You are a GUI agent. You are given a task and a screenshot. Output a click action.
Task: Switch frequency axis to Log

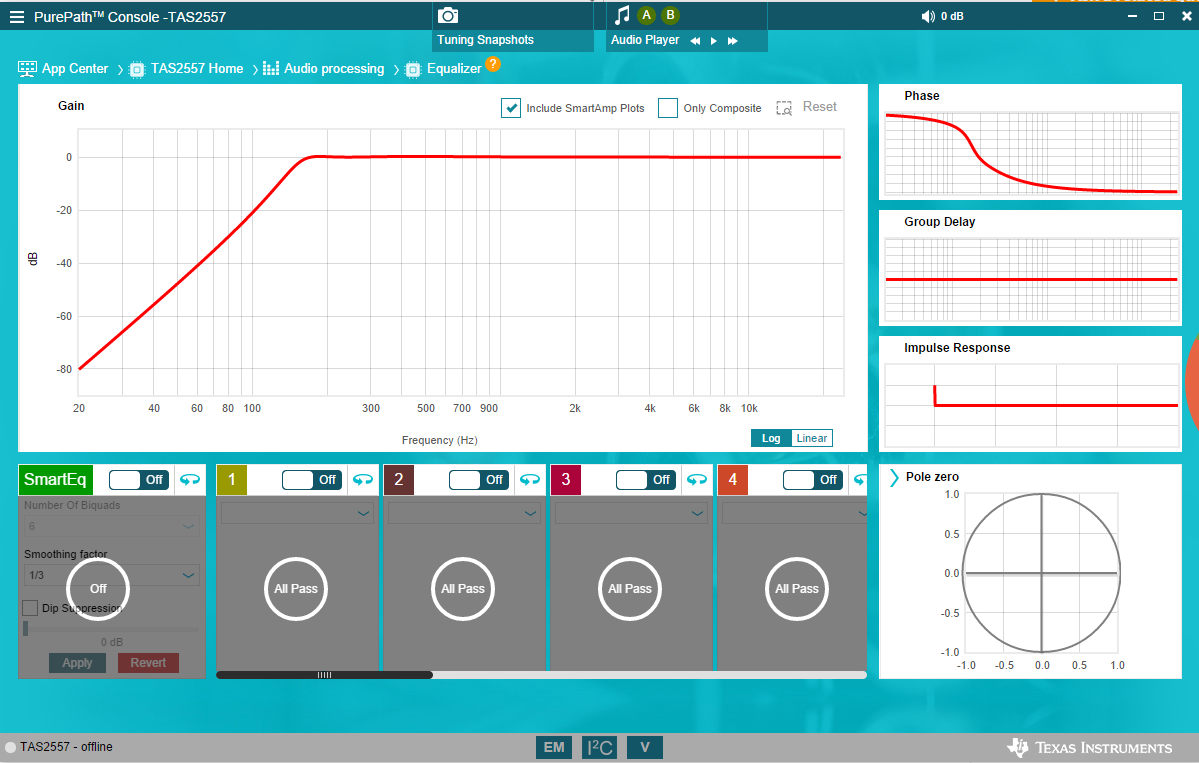[x=771, y=438]
